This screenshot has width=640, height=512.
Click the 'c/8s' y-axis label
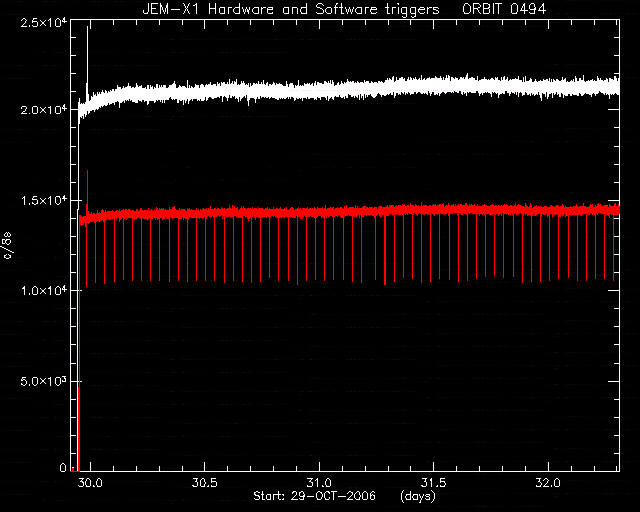pyautogui.click(x=7, y=245)
